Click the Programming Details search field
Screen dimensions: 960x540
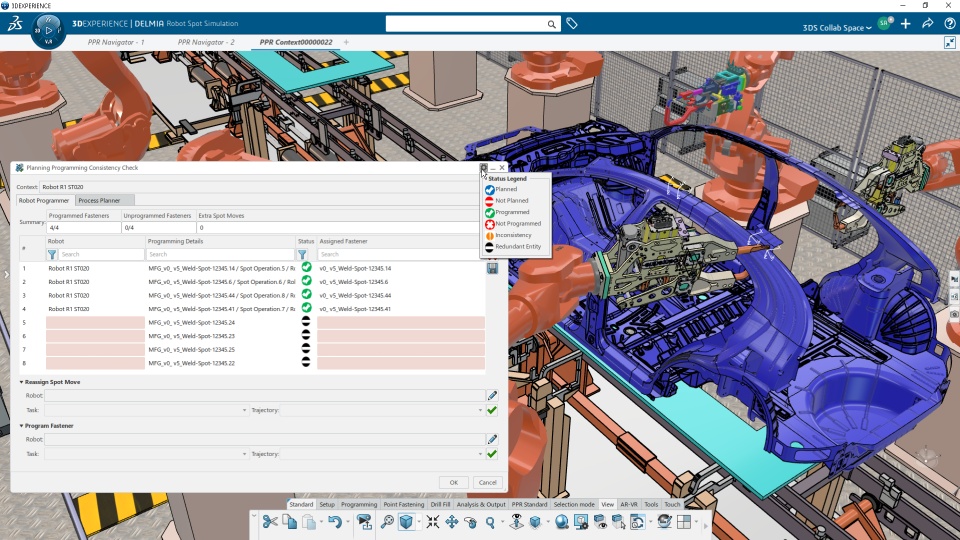[x=220, y=254]
